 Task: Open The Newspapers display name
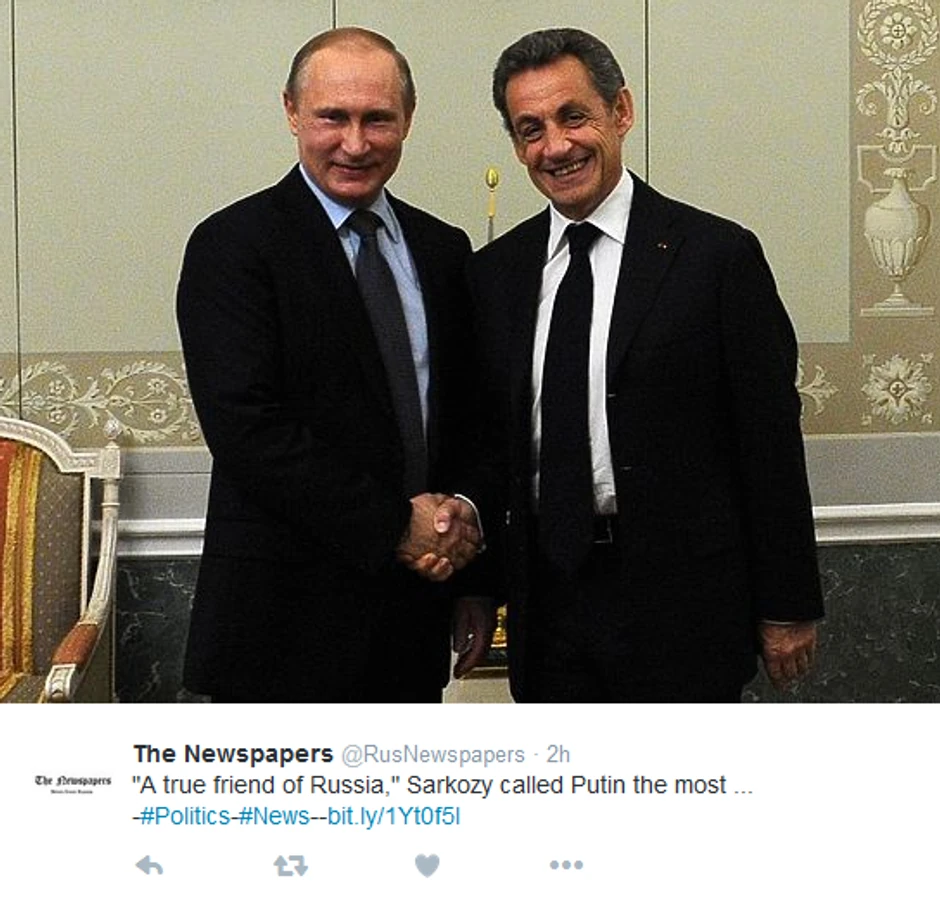233,754
